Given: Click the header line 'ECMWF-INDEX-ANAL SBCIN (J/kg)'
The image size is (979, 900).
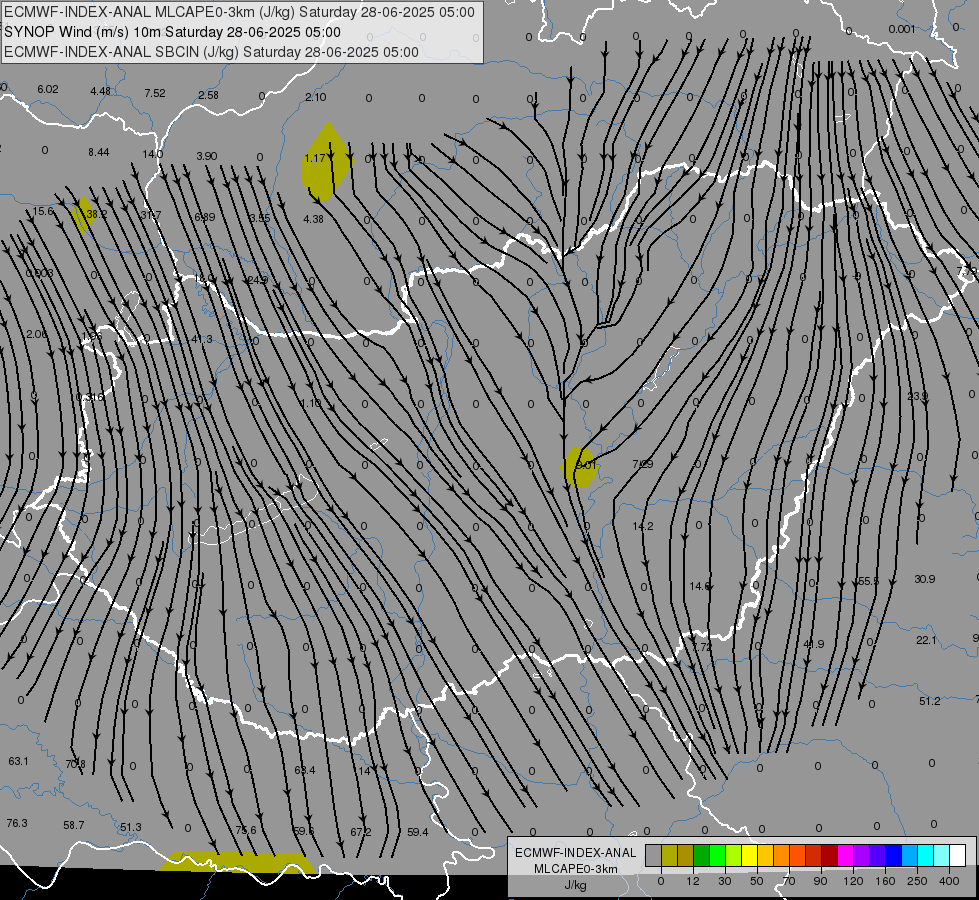Looking at the screenshot, I should click(x=122, y=52).
